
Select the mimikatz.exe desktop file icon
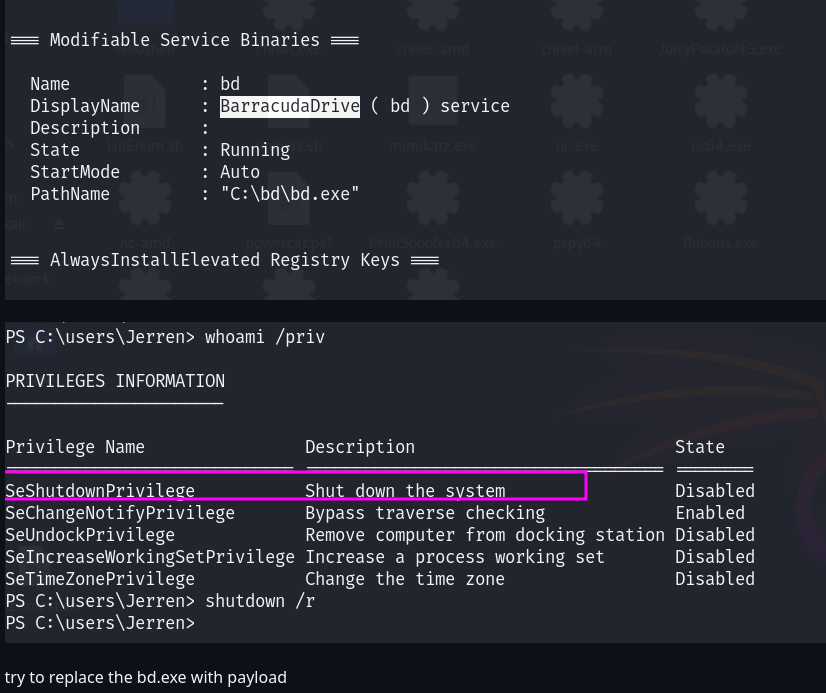432,116
